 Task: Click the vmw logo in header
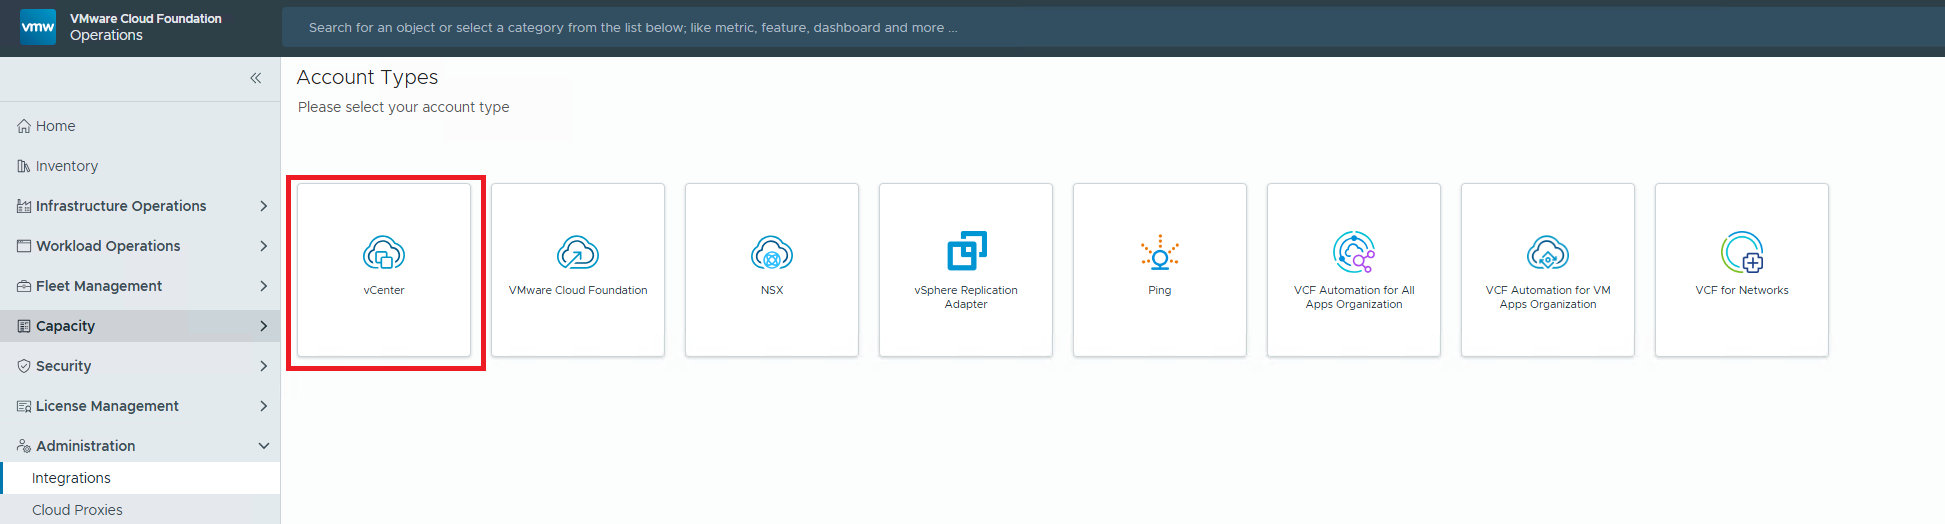click(x=38, y=27)
